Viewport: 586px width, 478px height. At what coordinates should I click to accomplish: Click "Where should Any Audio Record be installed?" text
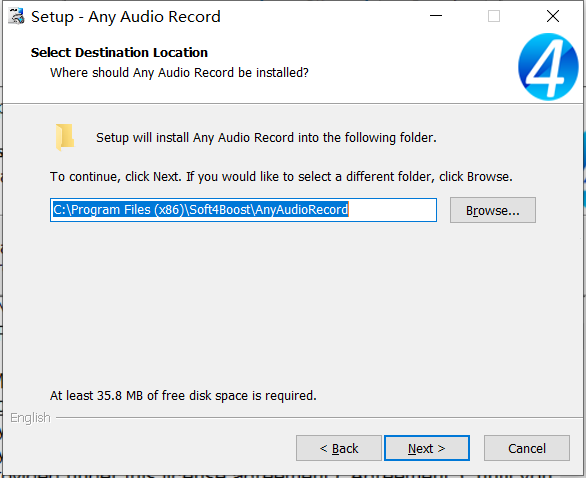(179, 73)
